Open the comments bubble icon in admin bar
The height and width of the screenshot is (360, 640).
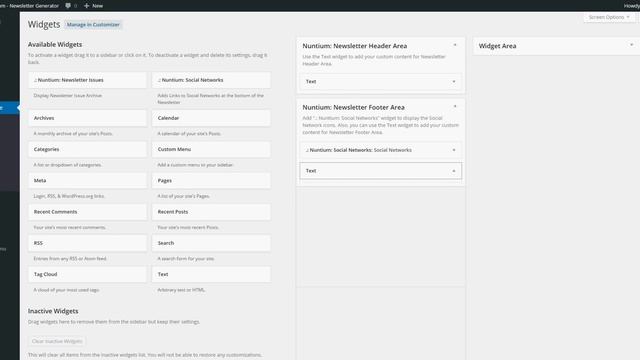[x=68, y=6]
